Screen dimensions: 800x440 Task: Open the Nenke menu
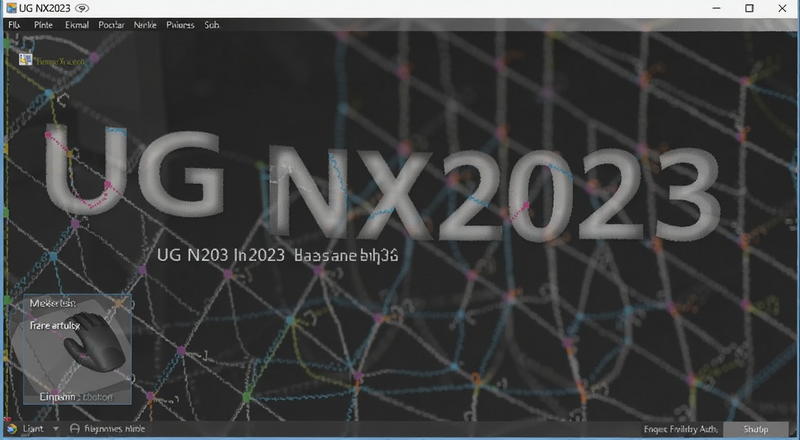[145, 25]
